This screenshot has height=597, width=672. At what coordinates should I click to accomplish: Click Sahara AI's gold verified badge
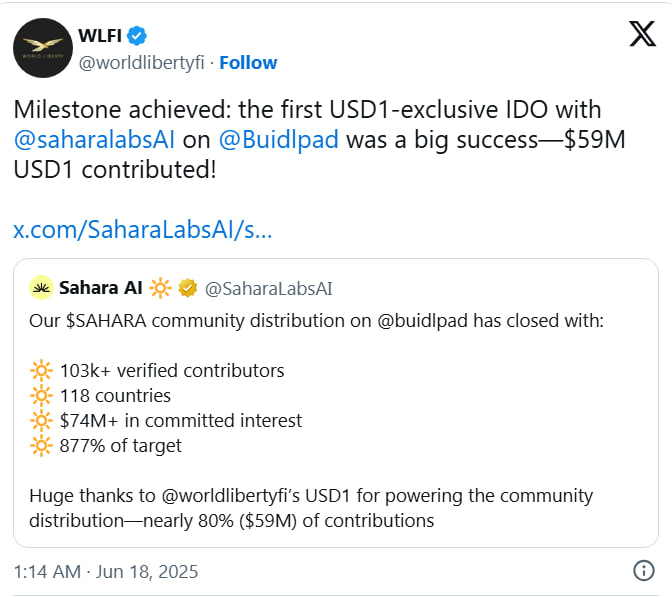click(186, 289)
